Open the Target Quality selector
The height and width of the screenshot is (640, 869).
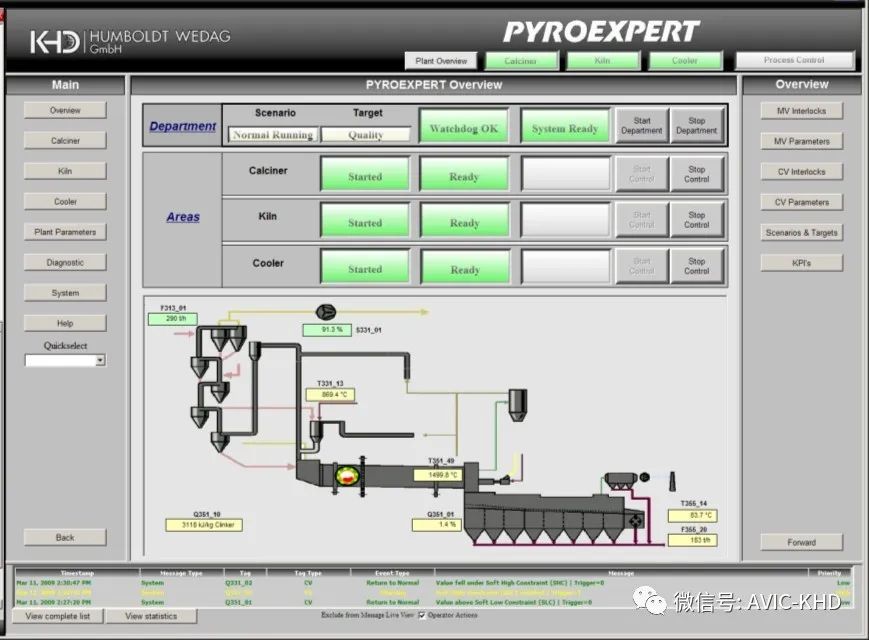pos(365,134)
